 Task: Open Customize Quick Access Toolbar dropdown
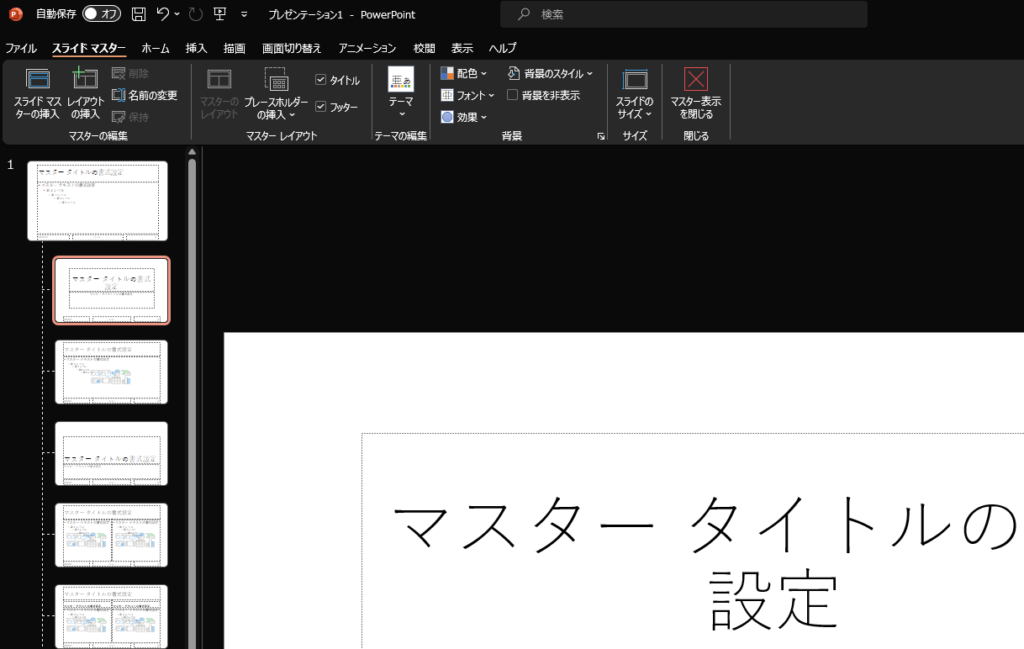point(244,14)
